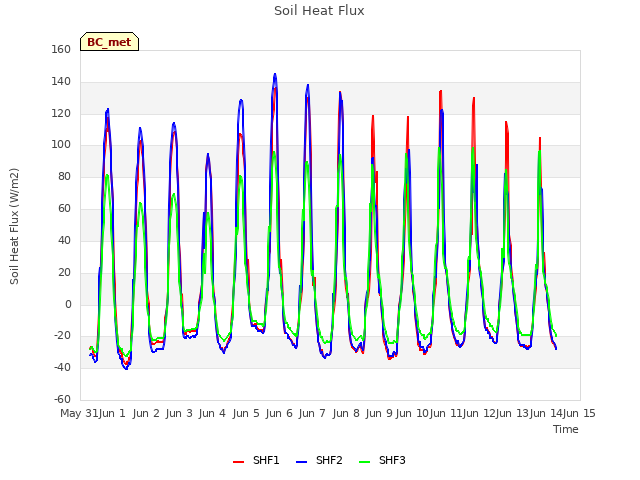Click the Jun 12 x-axis tick label
This screenshot has width=640, height=480.
[479, 413]
